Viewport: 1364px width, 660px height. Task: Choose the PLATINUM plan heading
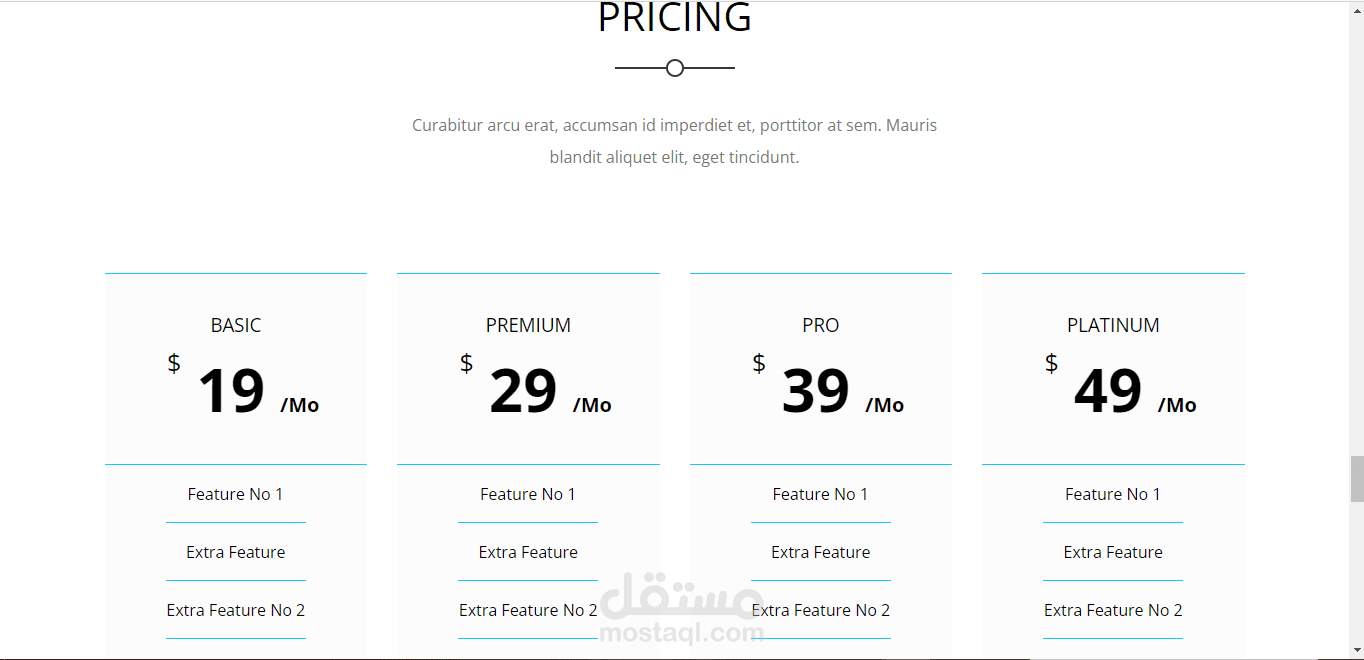(1113, 325)
